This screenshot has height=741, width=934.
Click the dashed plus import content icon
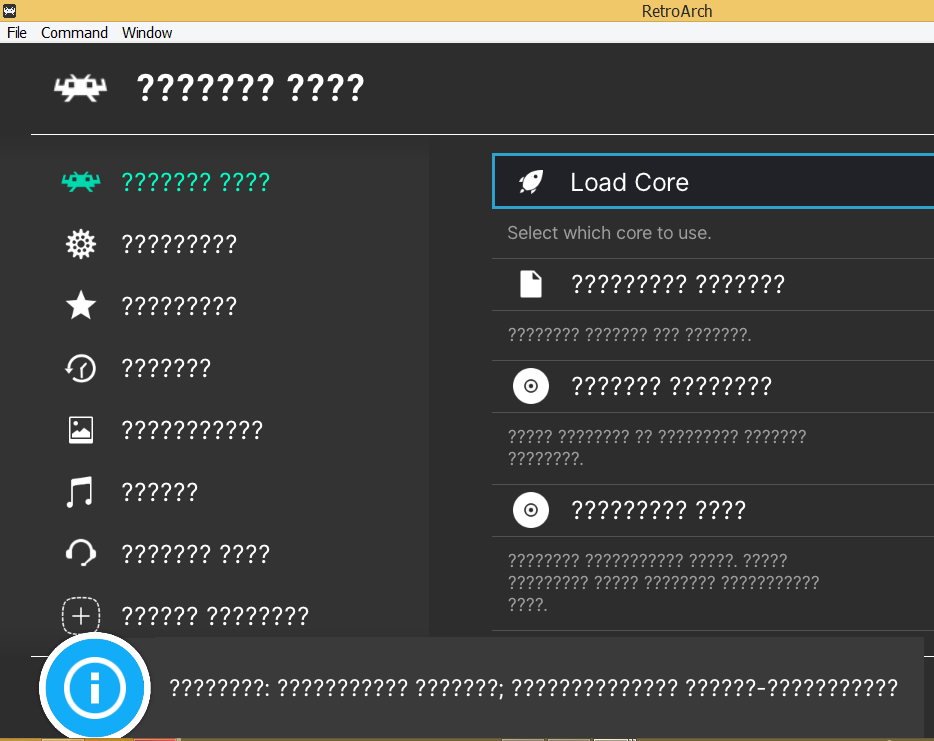tap(81, 615)
